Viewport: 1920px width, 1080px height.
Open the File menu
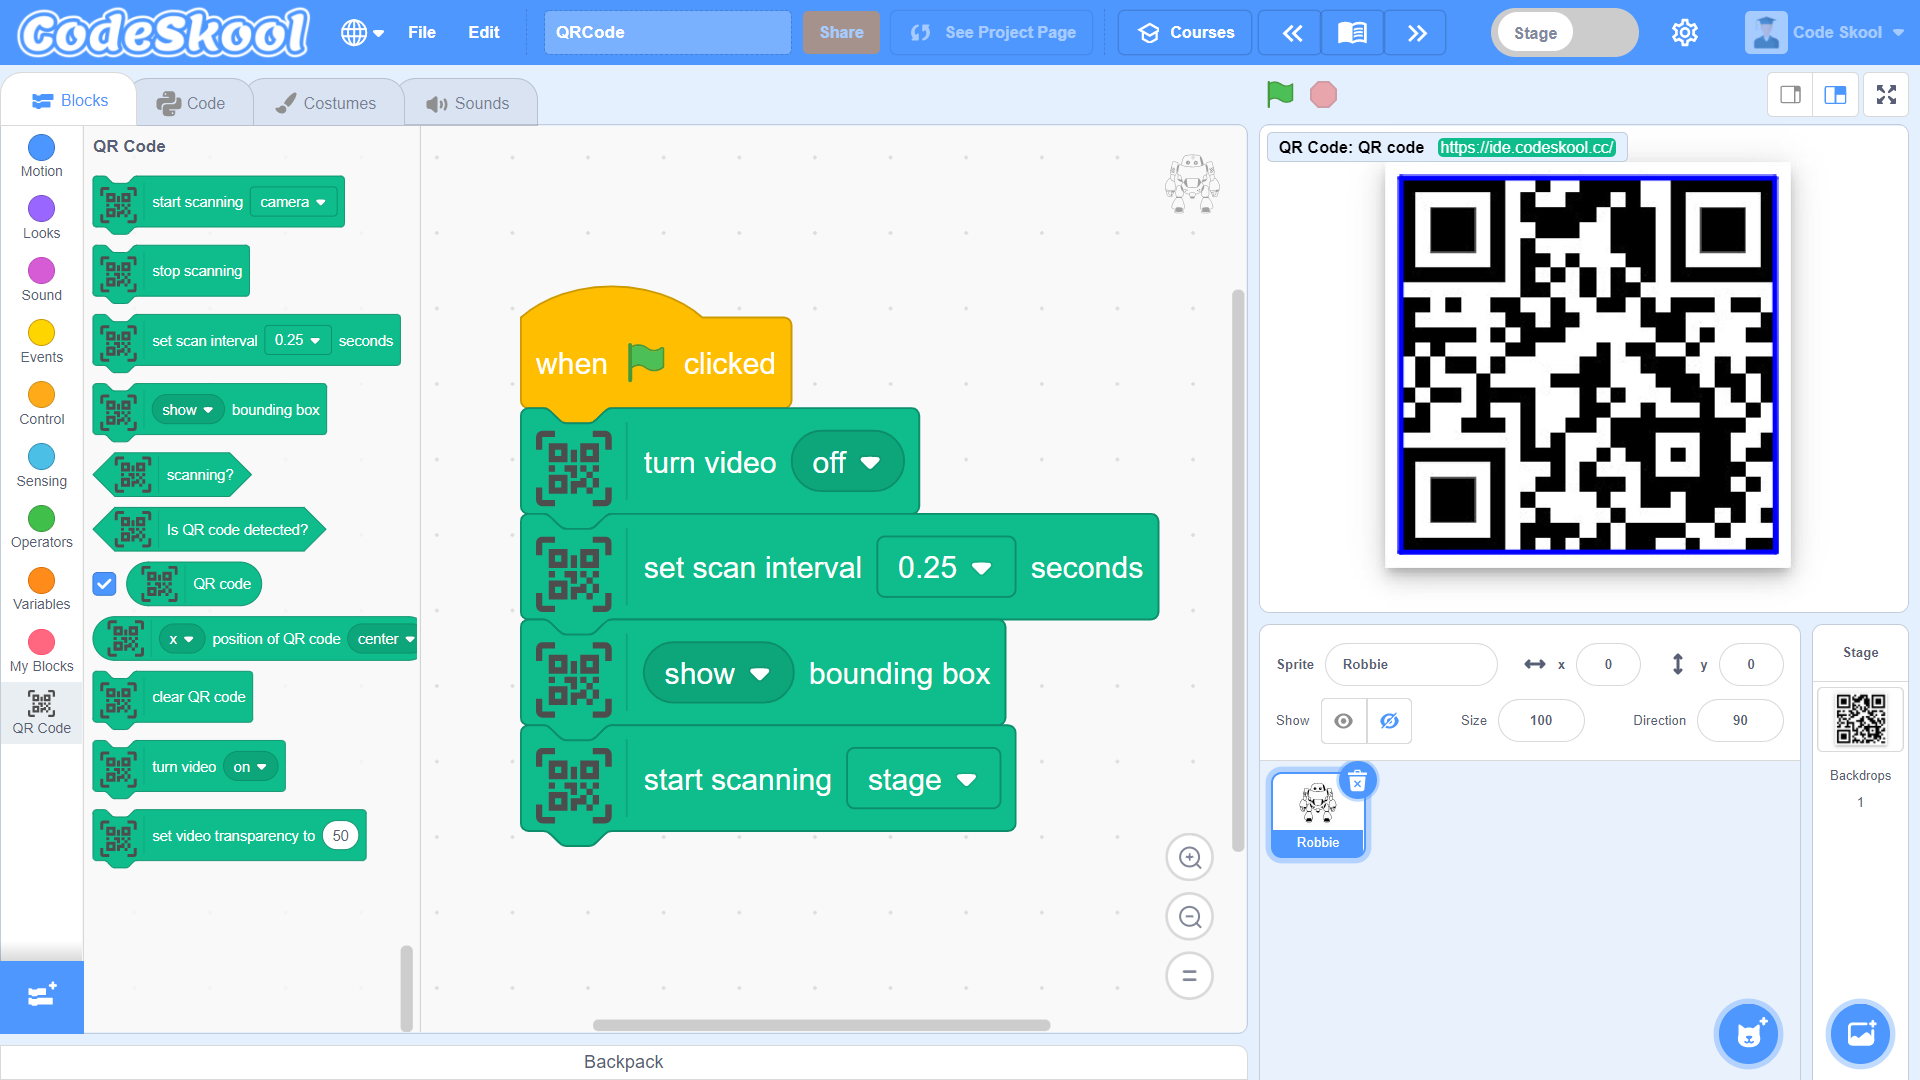pos(421,32)
